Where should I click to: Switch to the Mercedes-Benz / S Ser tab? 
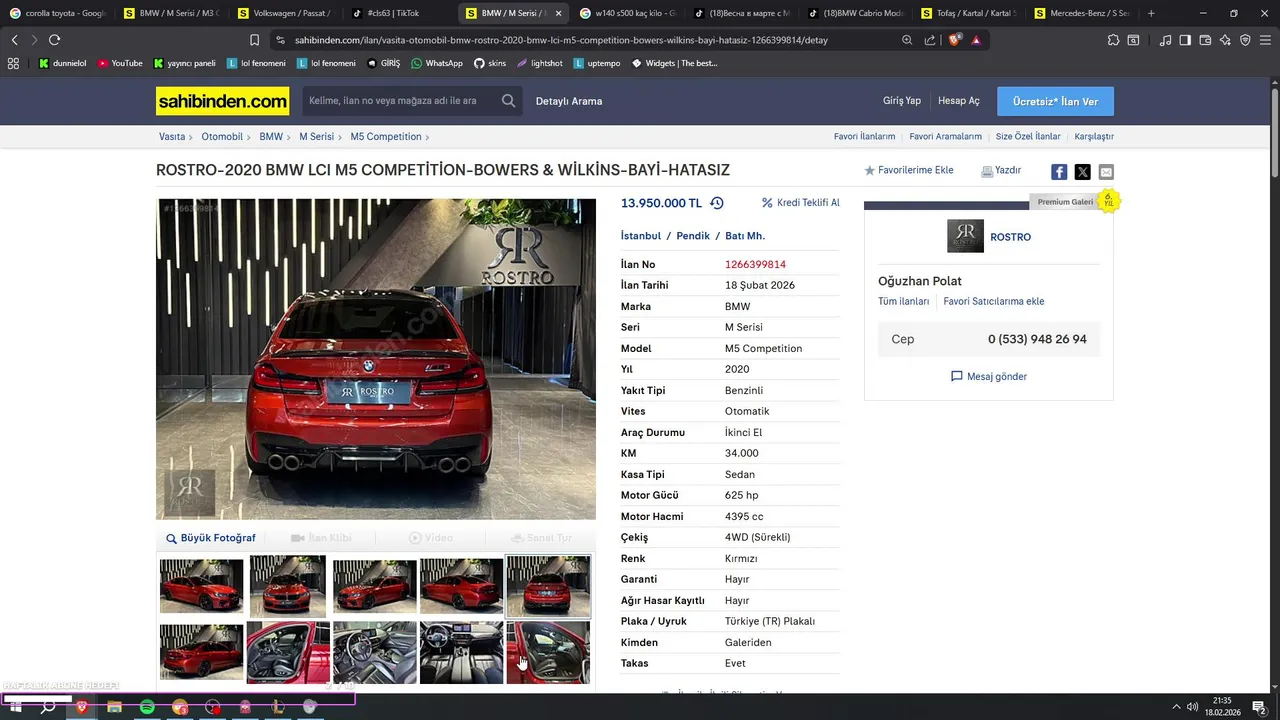(x=1085, y=13)
